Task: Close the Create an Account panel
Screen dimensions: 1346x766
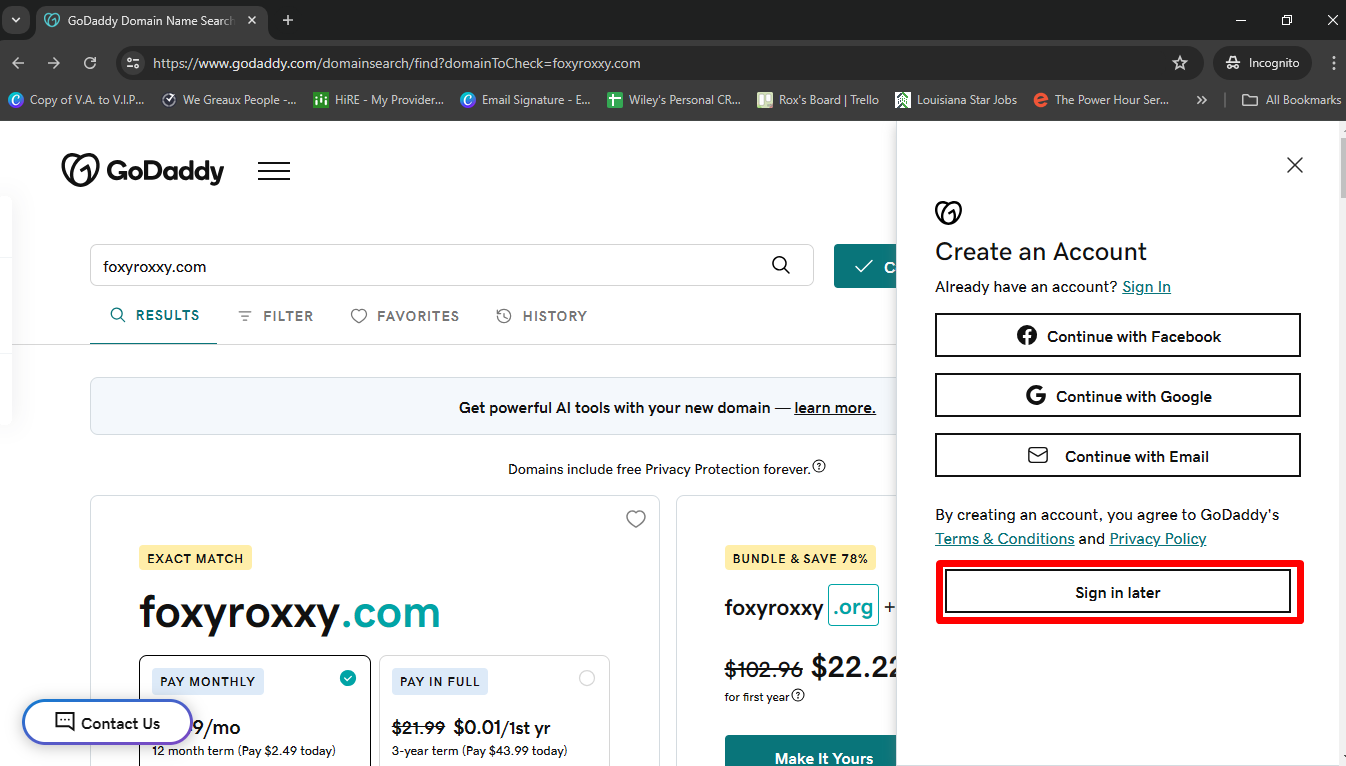Action: (x=1295, y=165)
